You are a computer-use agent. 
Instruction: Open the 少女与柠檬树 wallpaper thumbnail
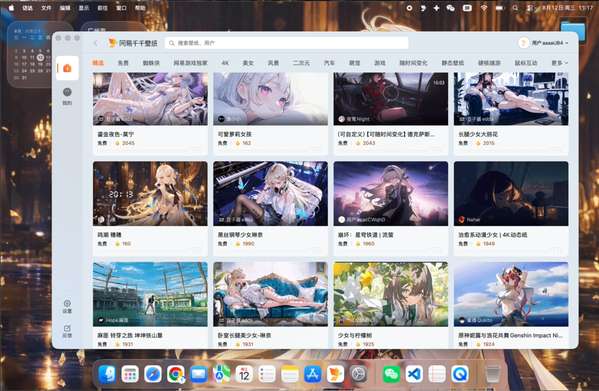(391, 294)
